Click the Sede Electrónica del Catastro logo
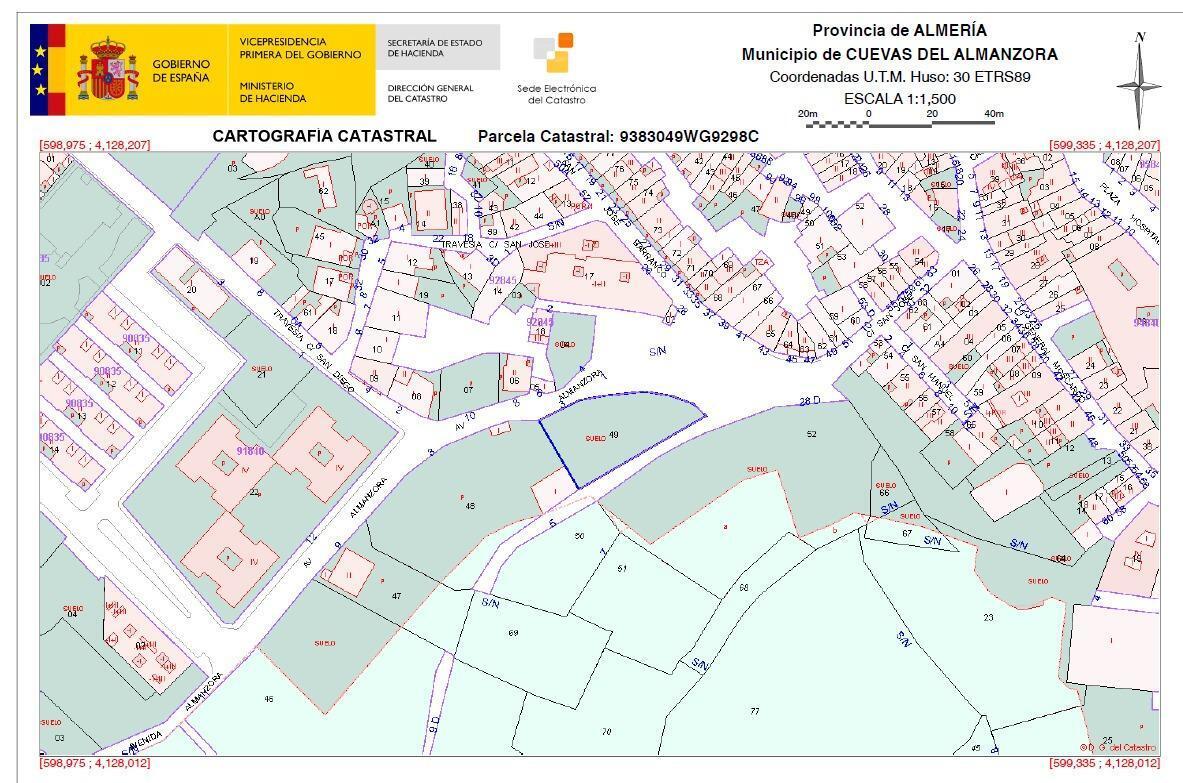1183x783 pixels. coord(553,62)
